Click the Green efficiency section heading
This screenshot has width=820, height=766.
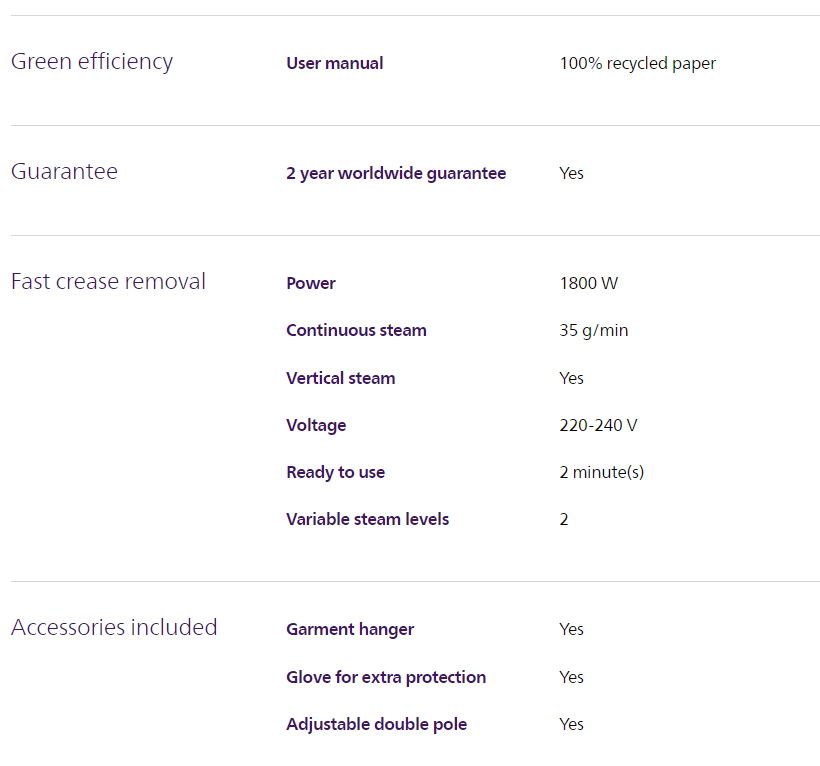(92, 62)
